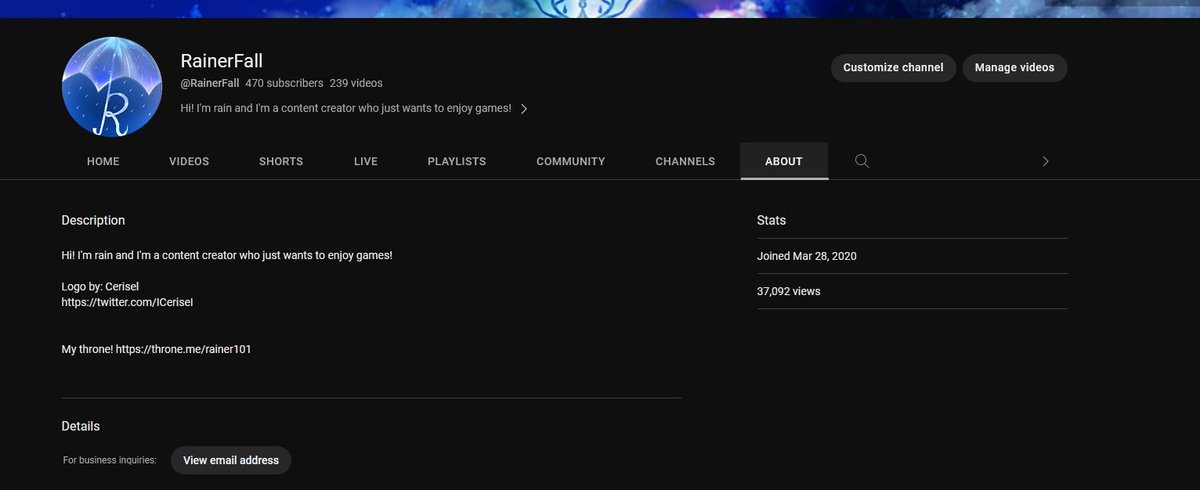1200x490 pixels.
Task: Expand channel description with chevron arrow
Action: 524,109
